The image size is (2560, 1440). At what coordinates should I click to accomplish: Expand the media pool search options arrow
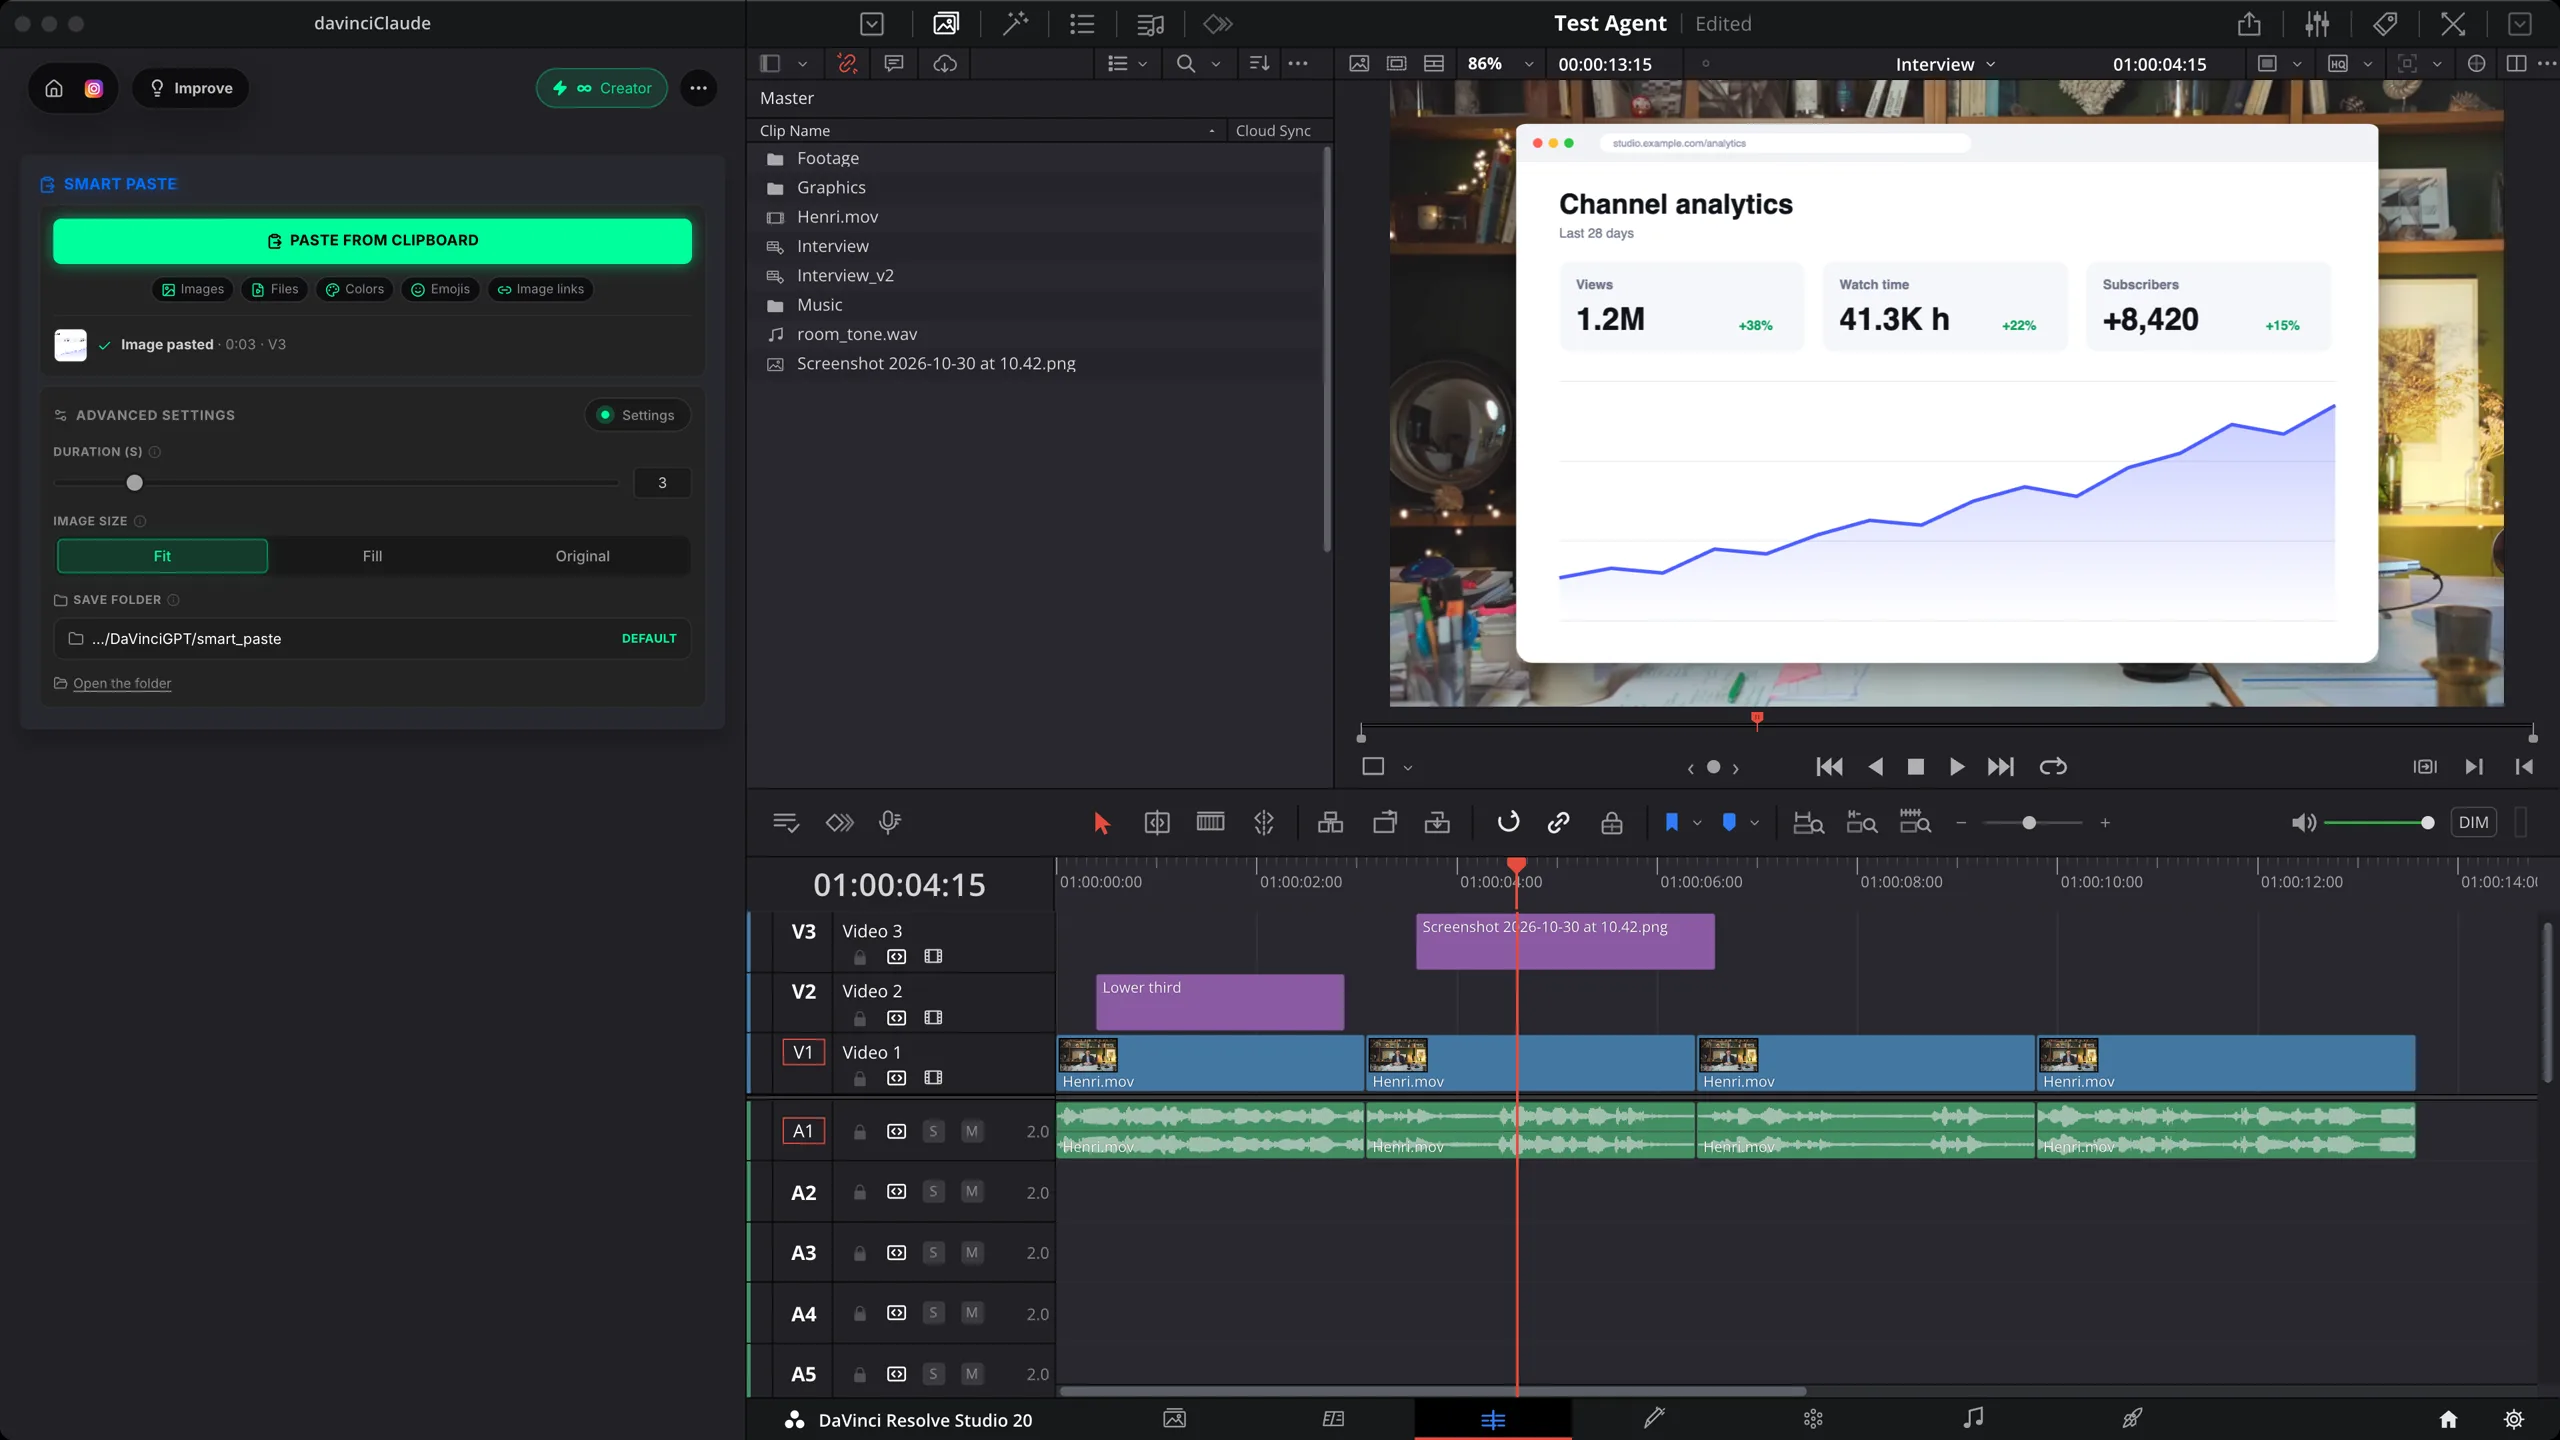(1215, 64)
